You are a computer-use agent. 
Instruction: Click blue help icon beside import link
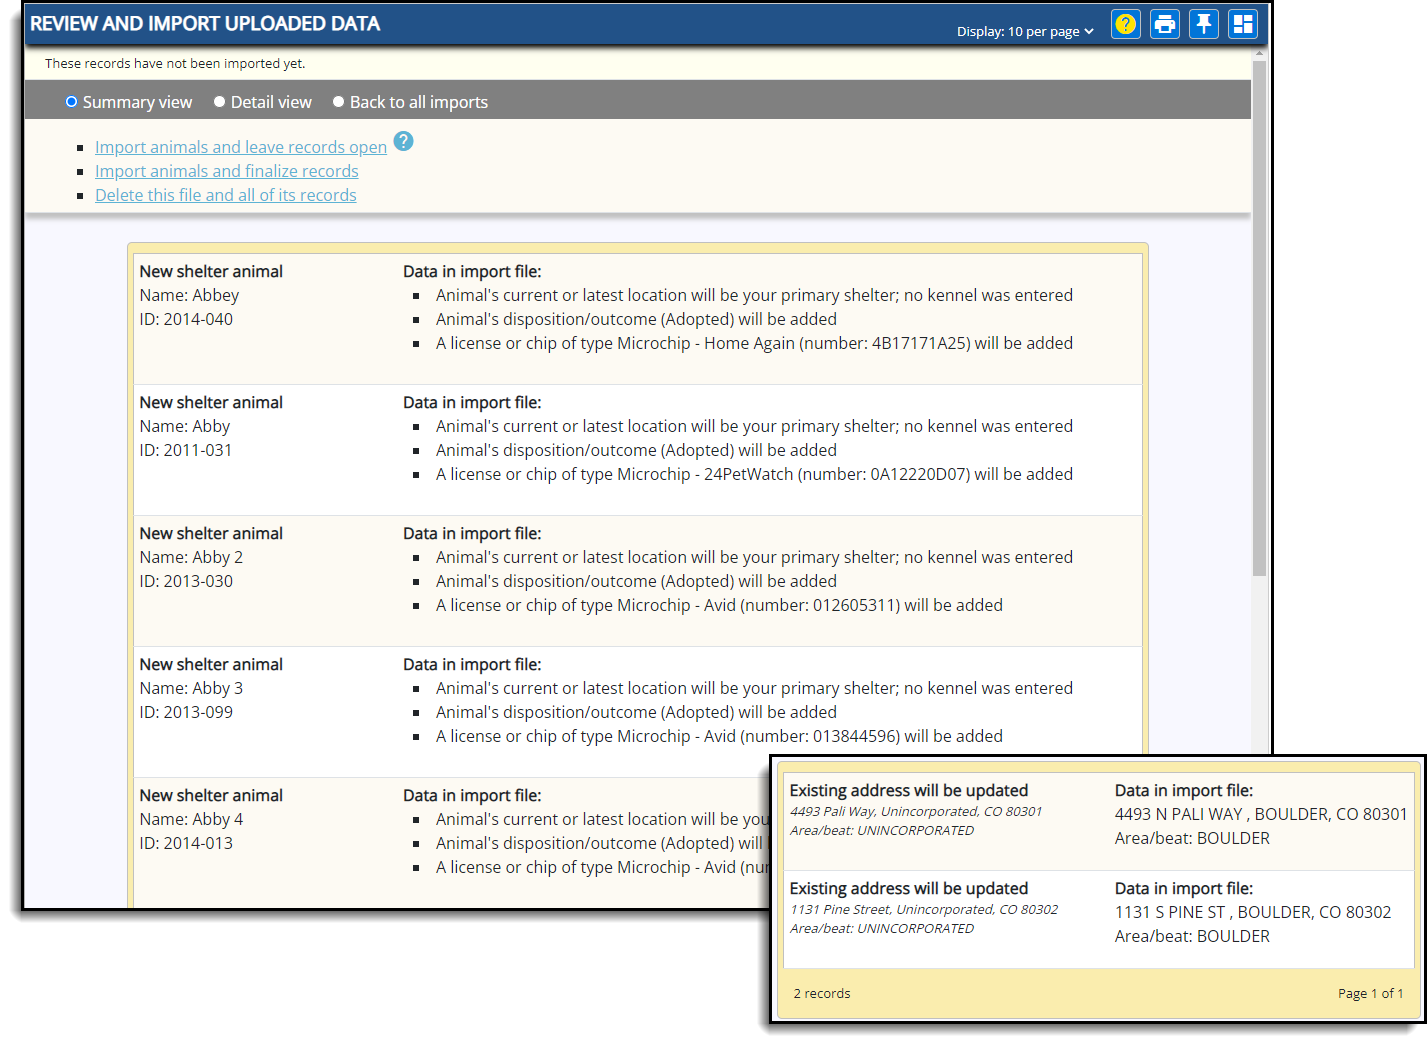[x=403, y=141]
